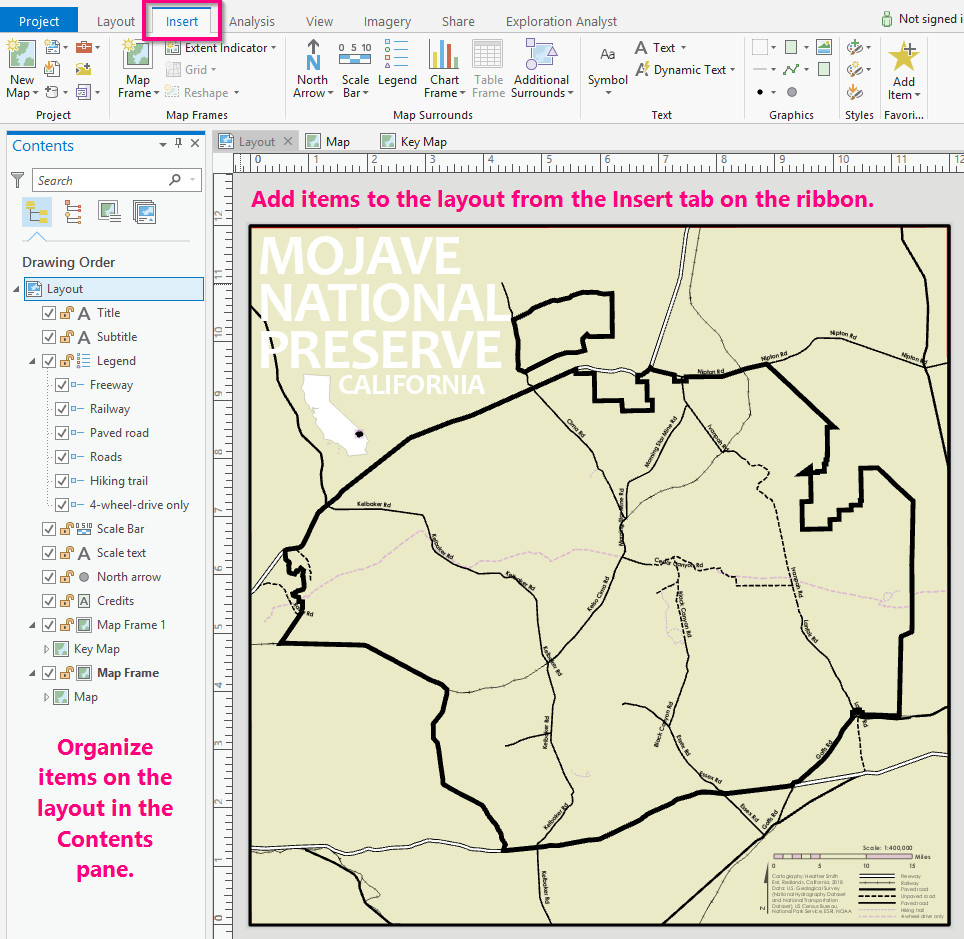Click the Dynamic Text icon

(642, 69)
